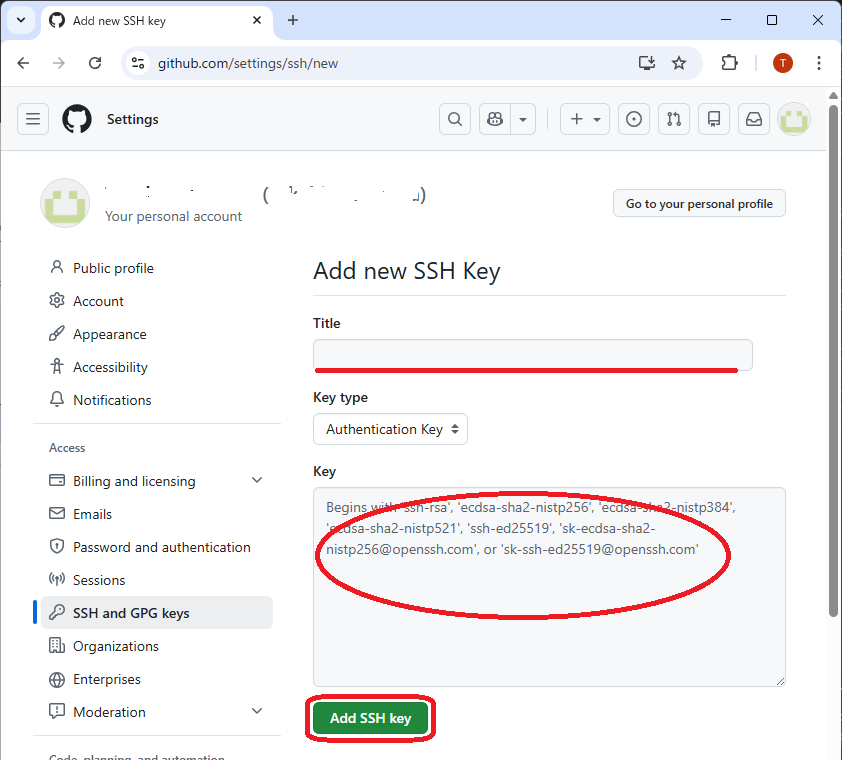Bookmark this page with the star icon

point(679,62)
